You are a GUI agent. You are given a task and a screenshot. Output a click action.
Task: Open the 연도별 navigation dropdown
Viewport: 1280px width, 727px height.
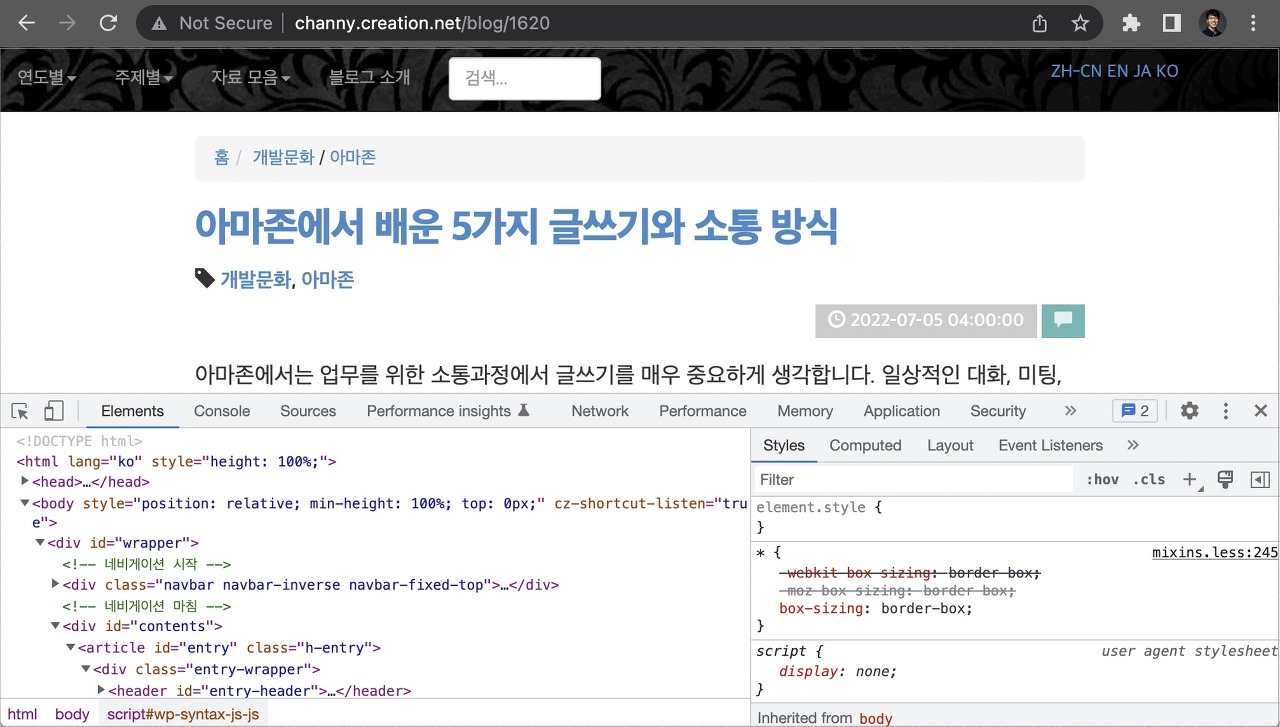[x=47, y=77]
